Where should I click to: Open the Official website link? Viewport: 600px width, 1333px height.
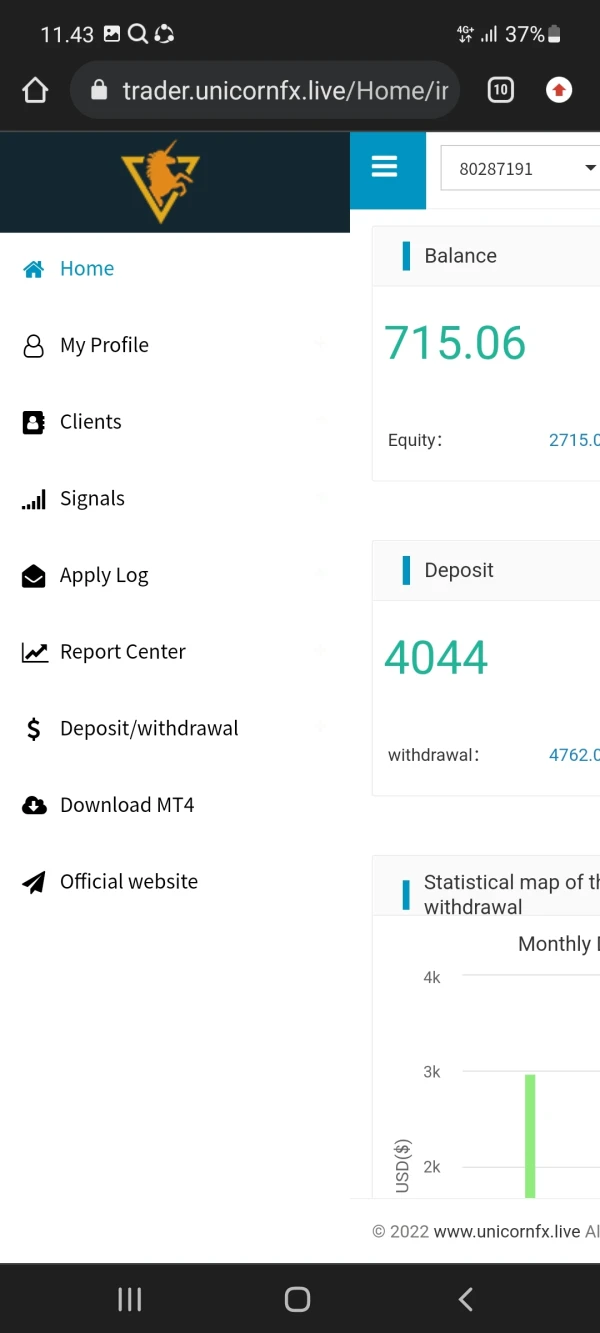[x=128, y=882]
